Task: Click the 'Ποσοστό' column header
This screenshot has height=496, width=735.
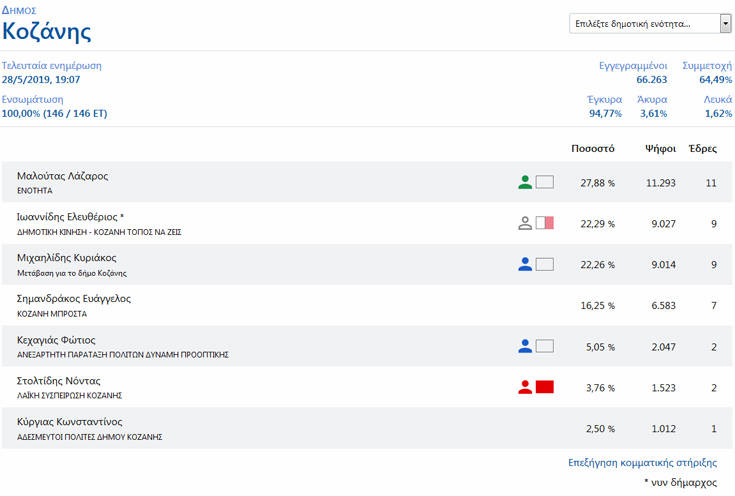Action: point(592,149)
